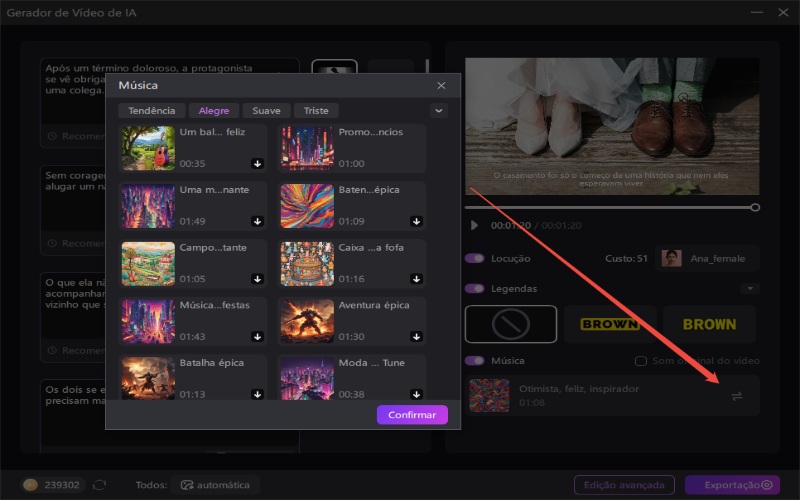Select the "Caixa ...a fofa" thumbnail
800x500 pixels.
[x=307, y=264]
